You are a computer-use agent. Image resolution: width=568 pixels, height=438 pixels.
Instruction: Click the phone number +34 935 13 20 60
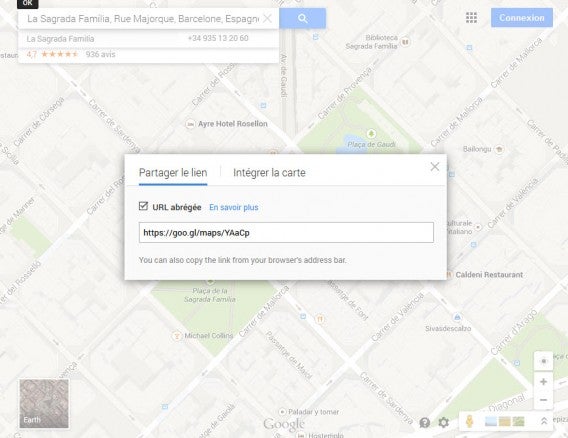coord(218,38)
